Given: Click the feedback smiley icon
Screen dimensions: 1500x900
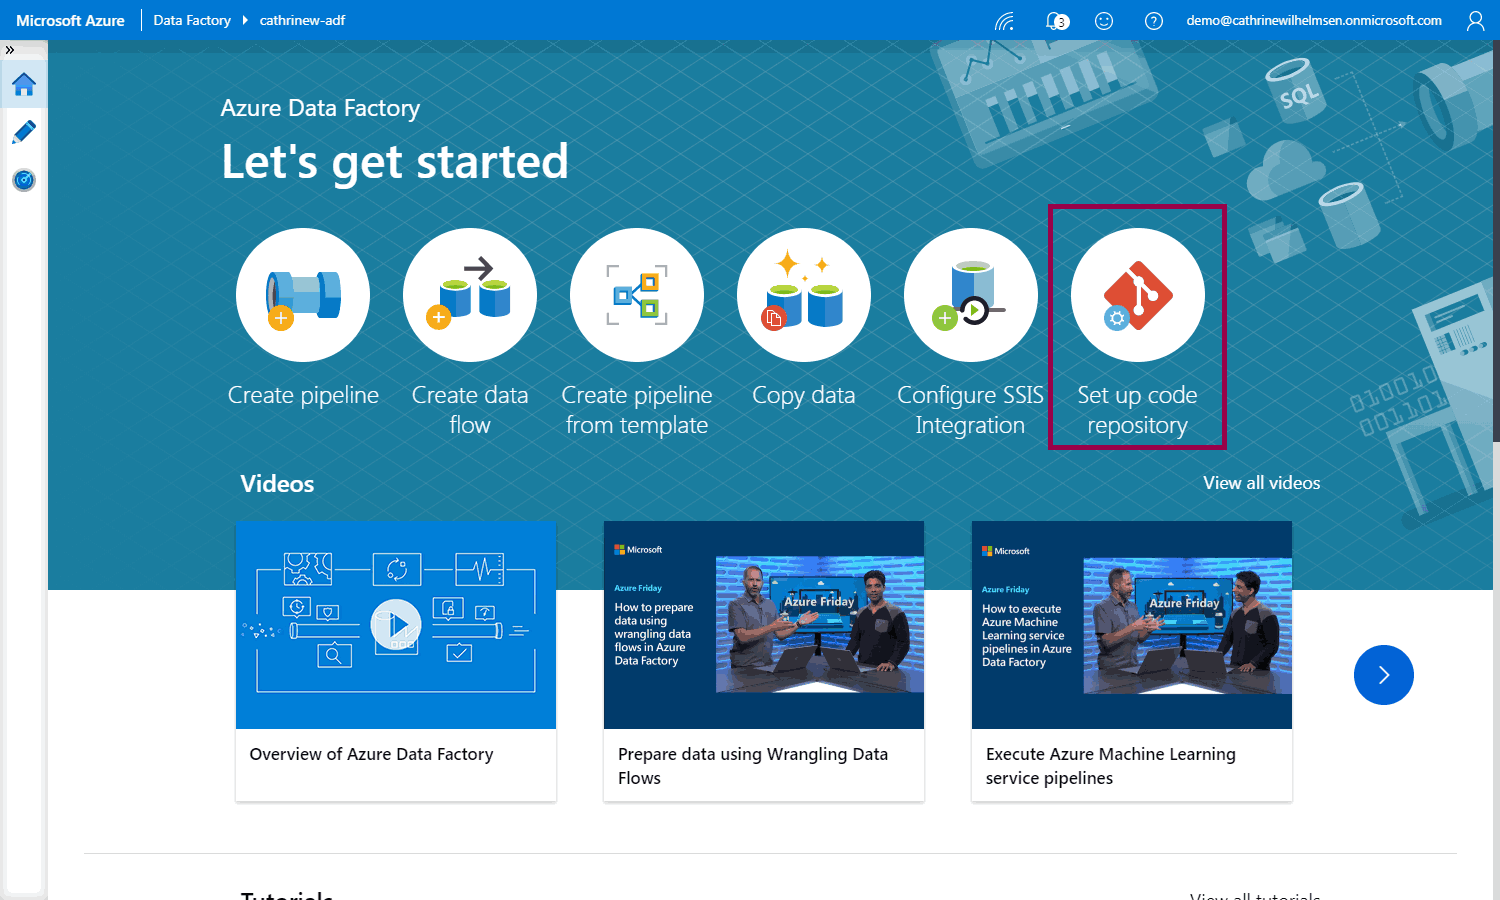Looking at the screenshot, I should pyautogui.click(x=1104, y=21).
